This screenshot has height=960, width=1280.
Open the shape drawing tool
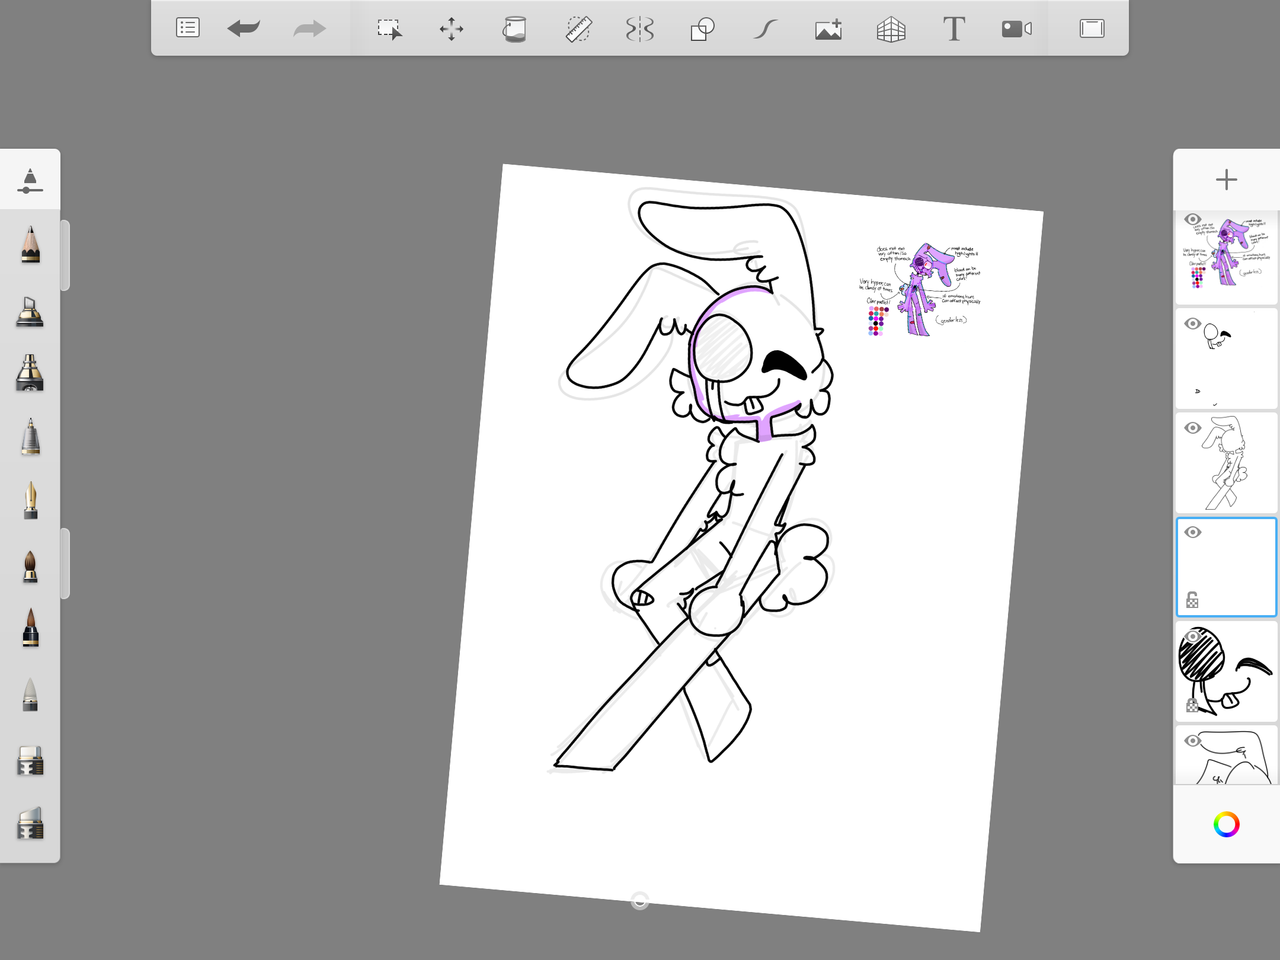click(703, 29)
